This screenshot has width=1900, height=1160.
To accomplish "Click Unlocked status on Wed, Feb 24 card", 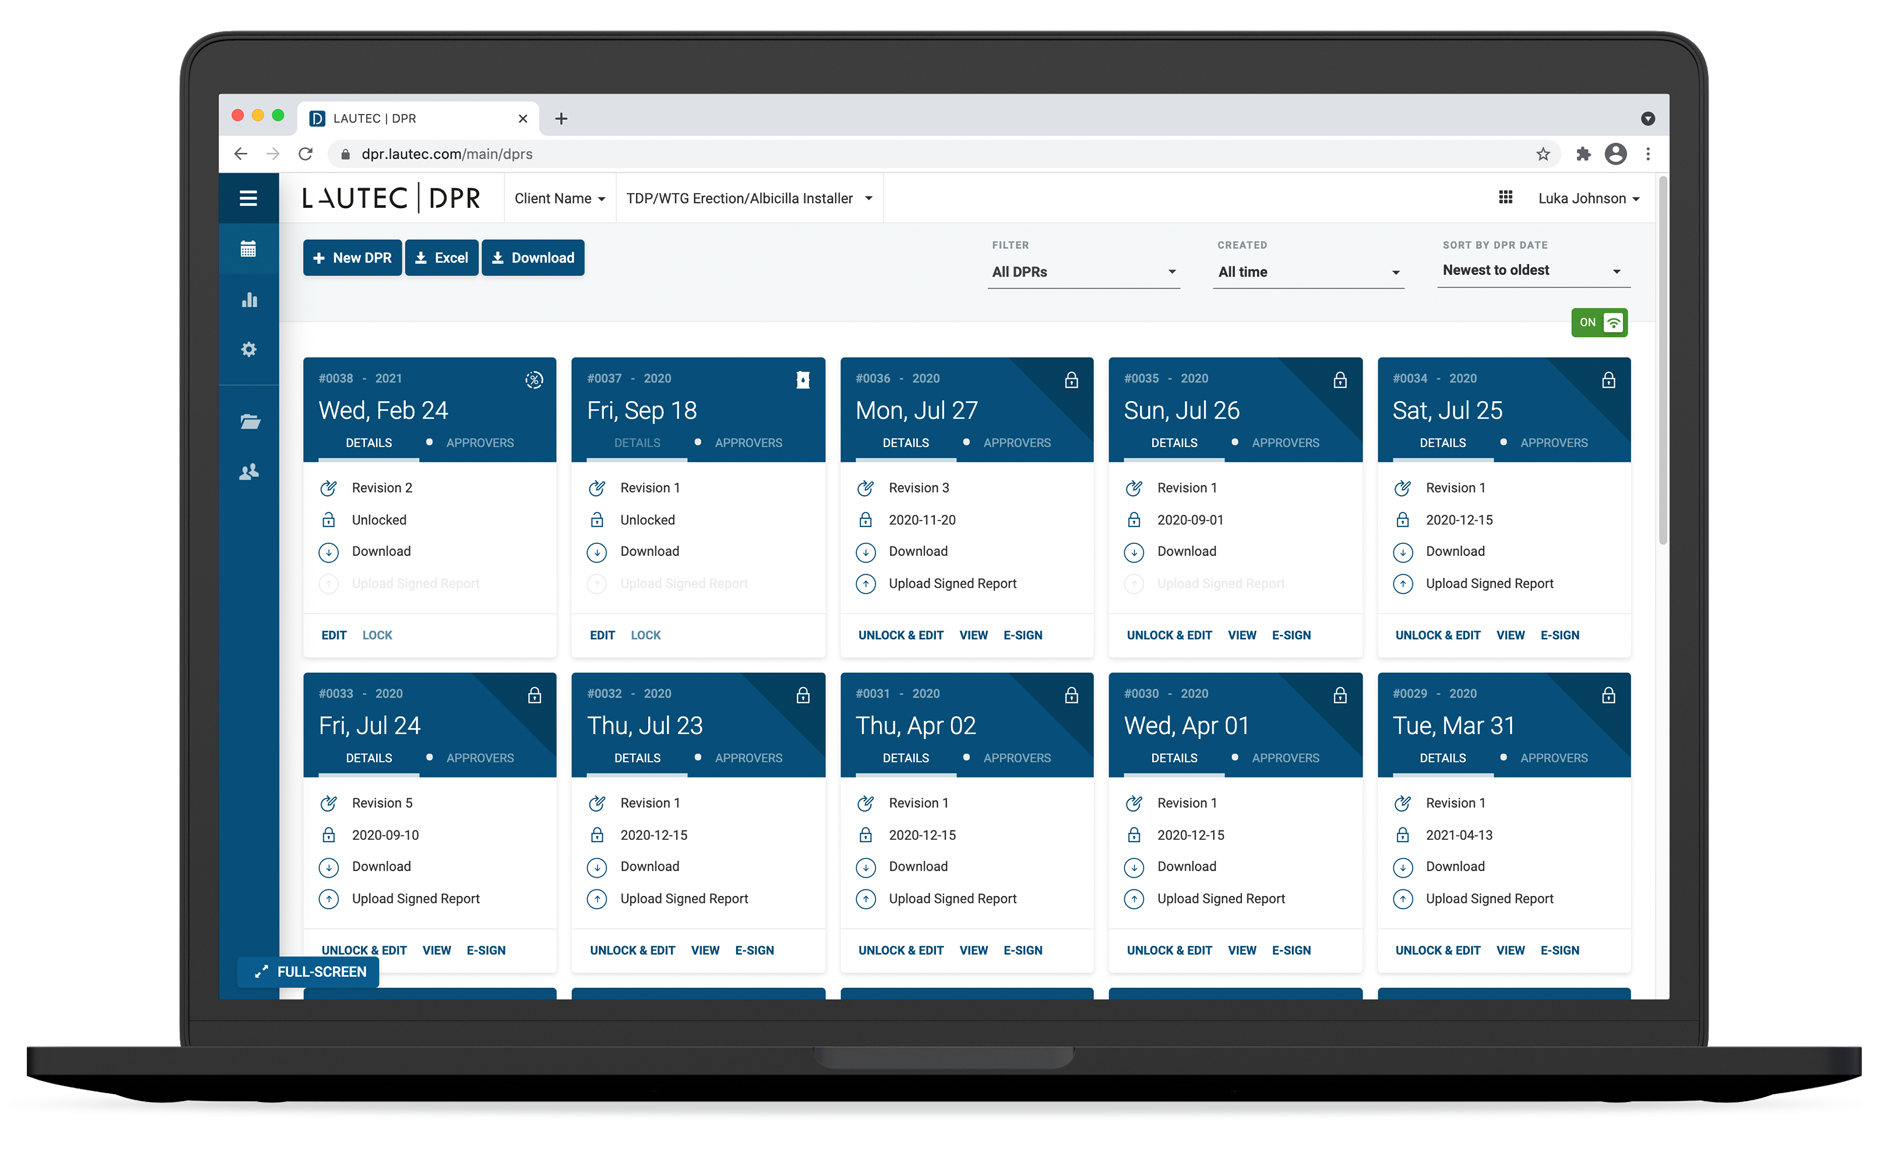I will (x=379, y=520).
